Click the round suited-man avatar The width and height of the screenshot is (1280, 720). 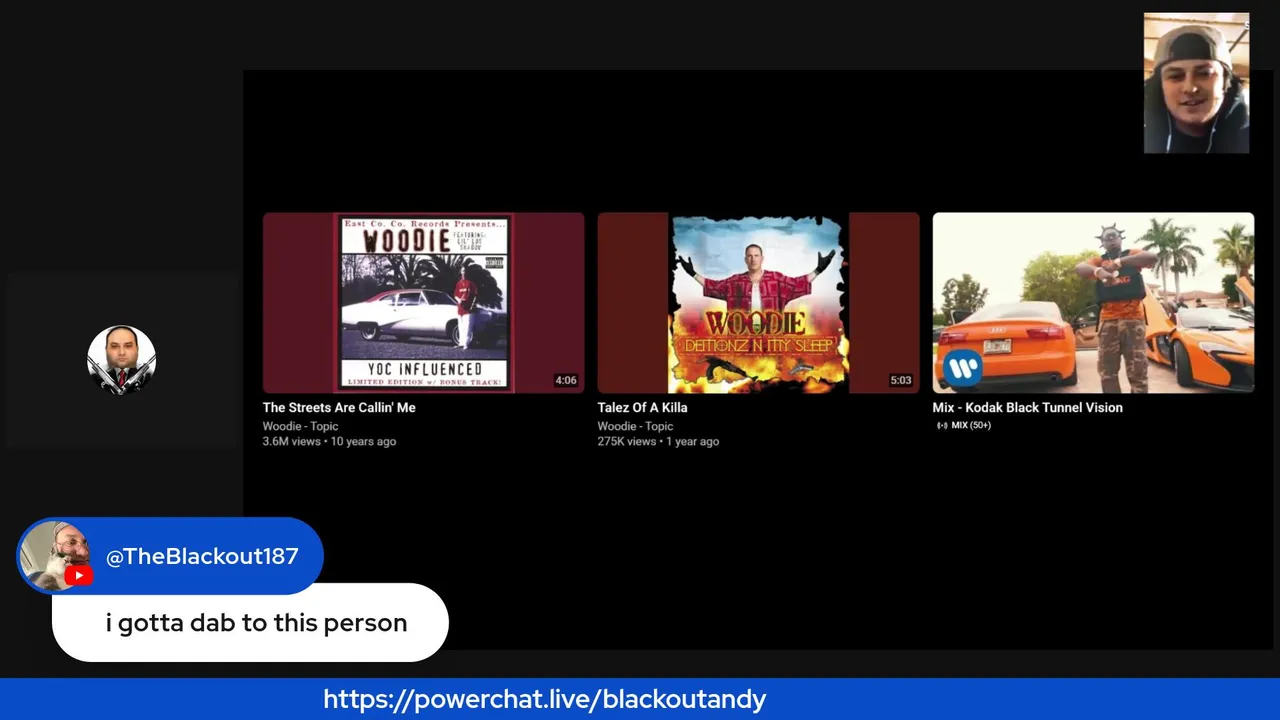pos(121,360)
